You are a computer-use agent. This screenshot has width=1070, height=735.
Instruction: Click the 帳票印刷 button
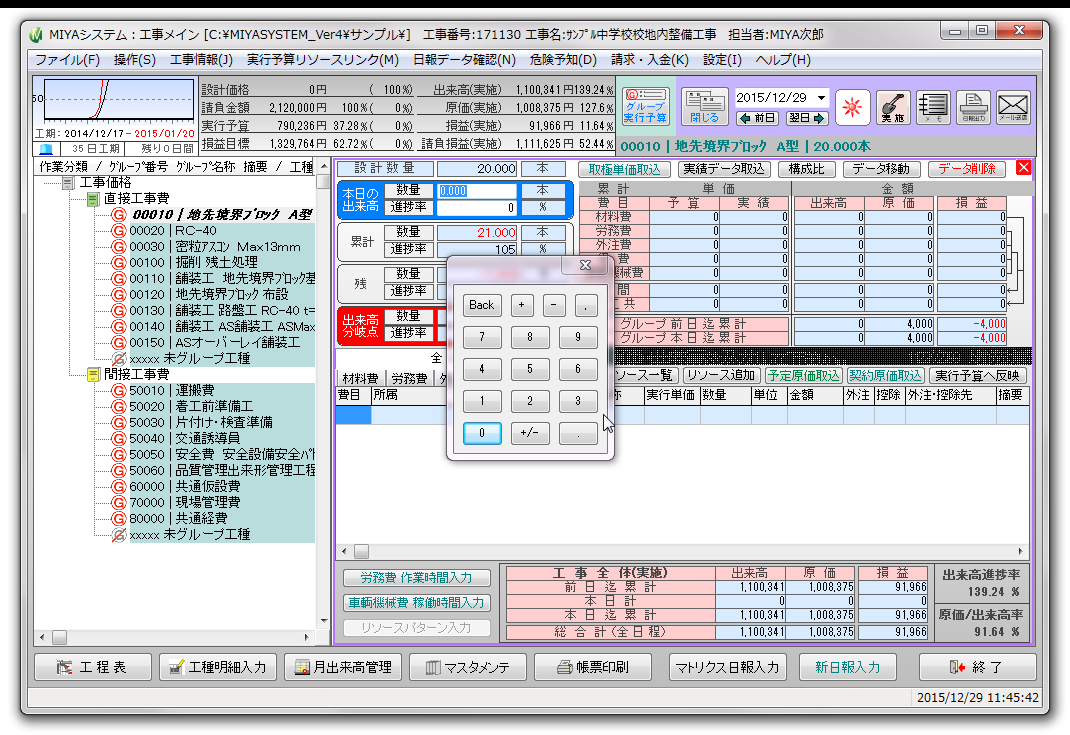592,667
